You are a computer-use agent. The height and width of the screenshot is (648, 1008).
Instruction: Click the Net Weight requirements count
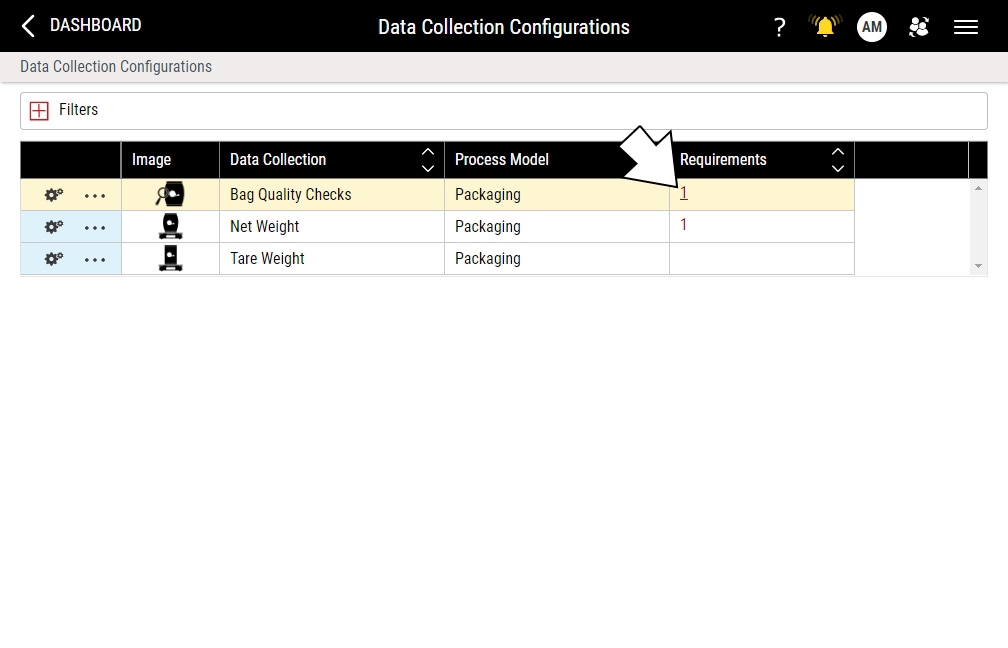(684, 225)
